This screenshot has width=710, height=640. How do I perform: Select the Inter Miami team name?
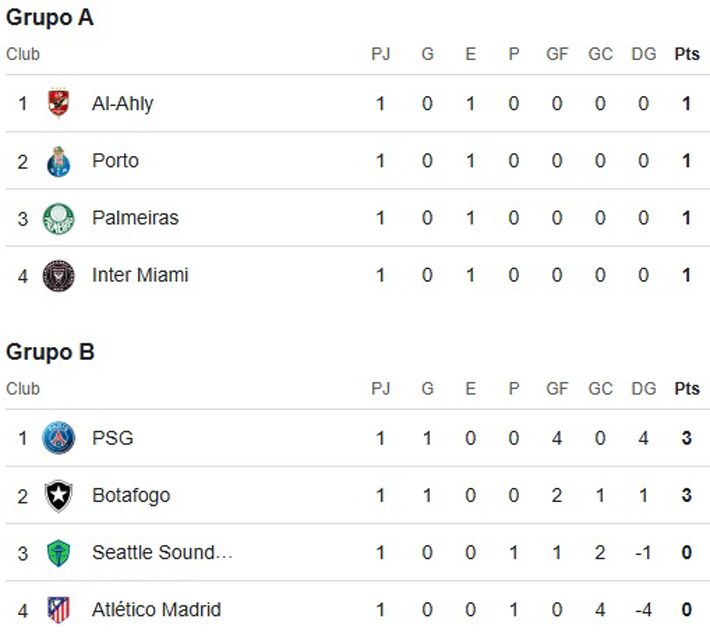click(x=140, y=275)
